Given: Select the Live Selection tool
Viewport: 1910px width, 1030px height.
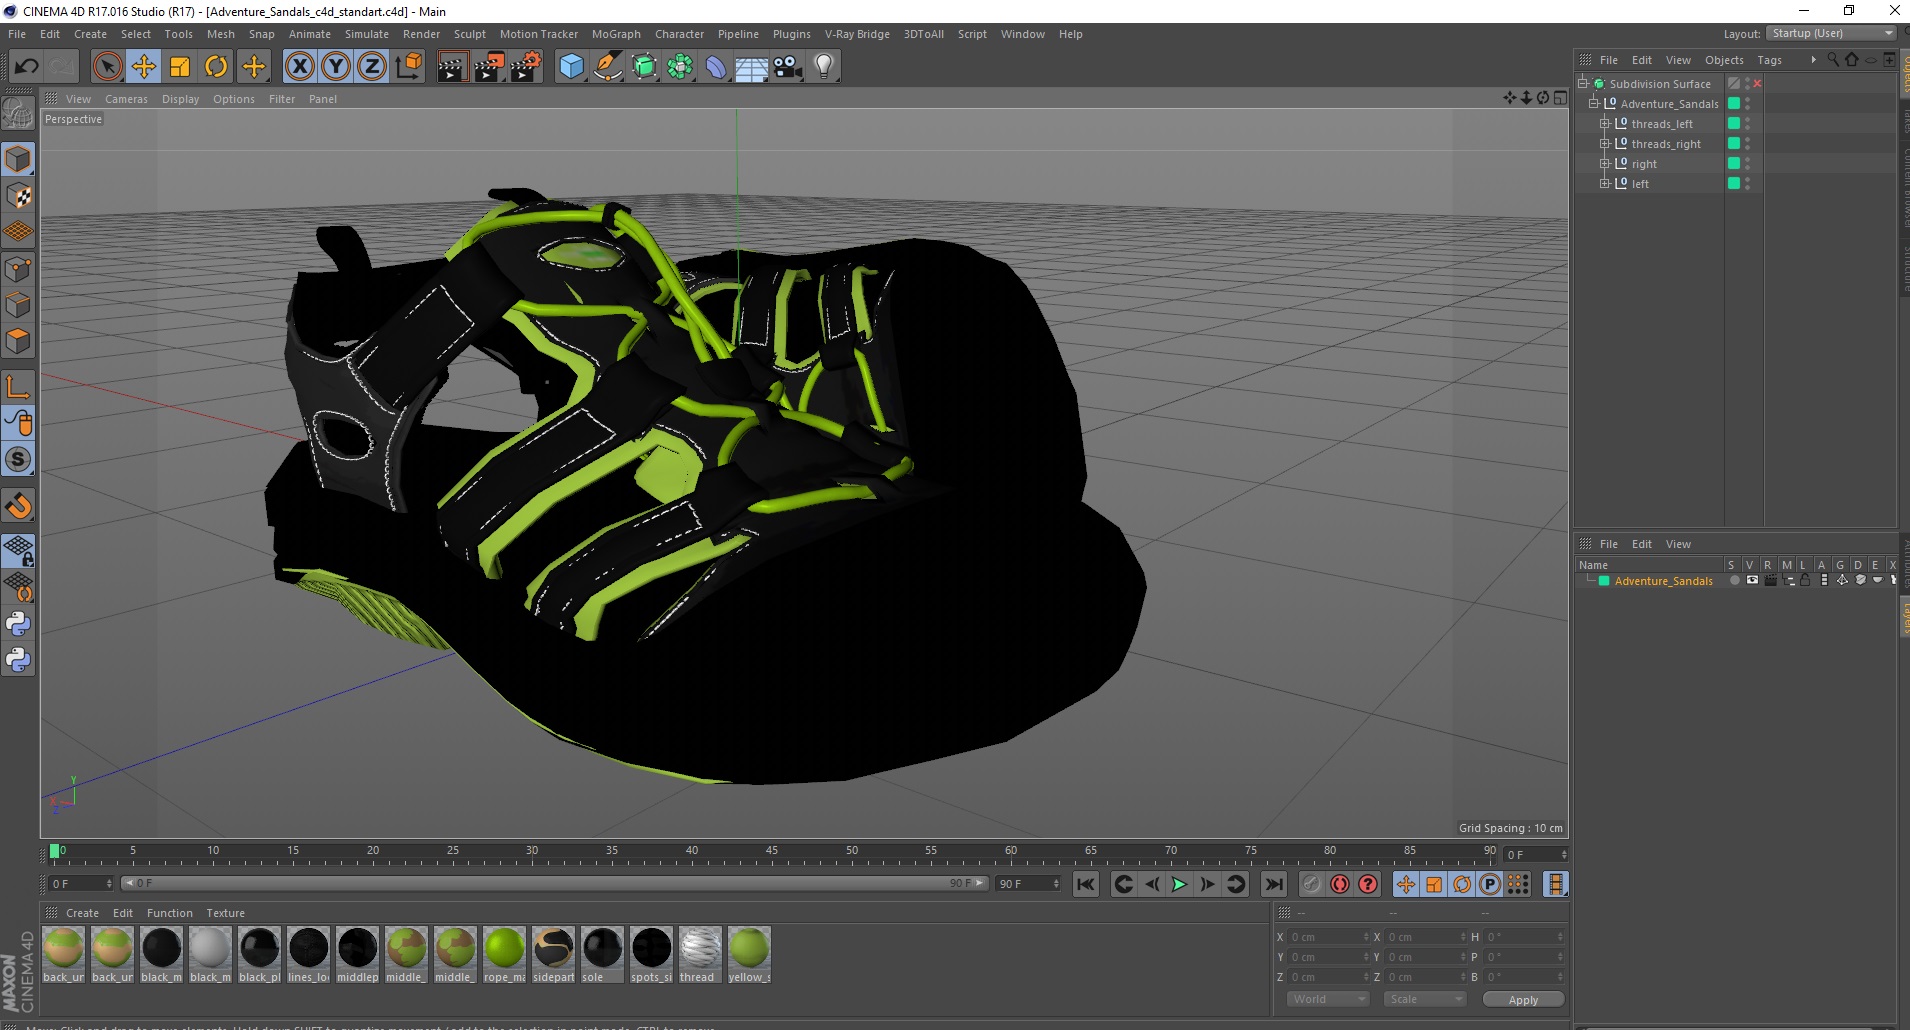Looking at the screenshot, I should point(107,67).
